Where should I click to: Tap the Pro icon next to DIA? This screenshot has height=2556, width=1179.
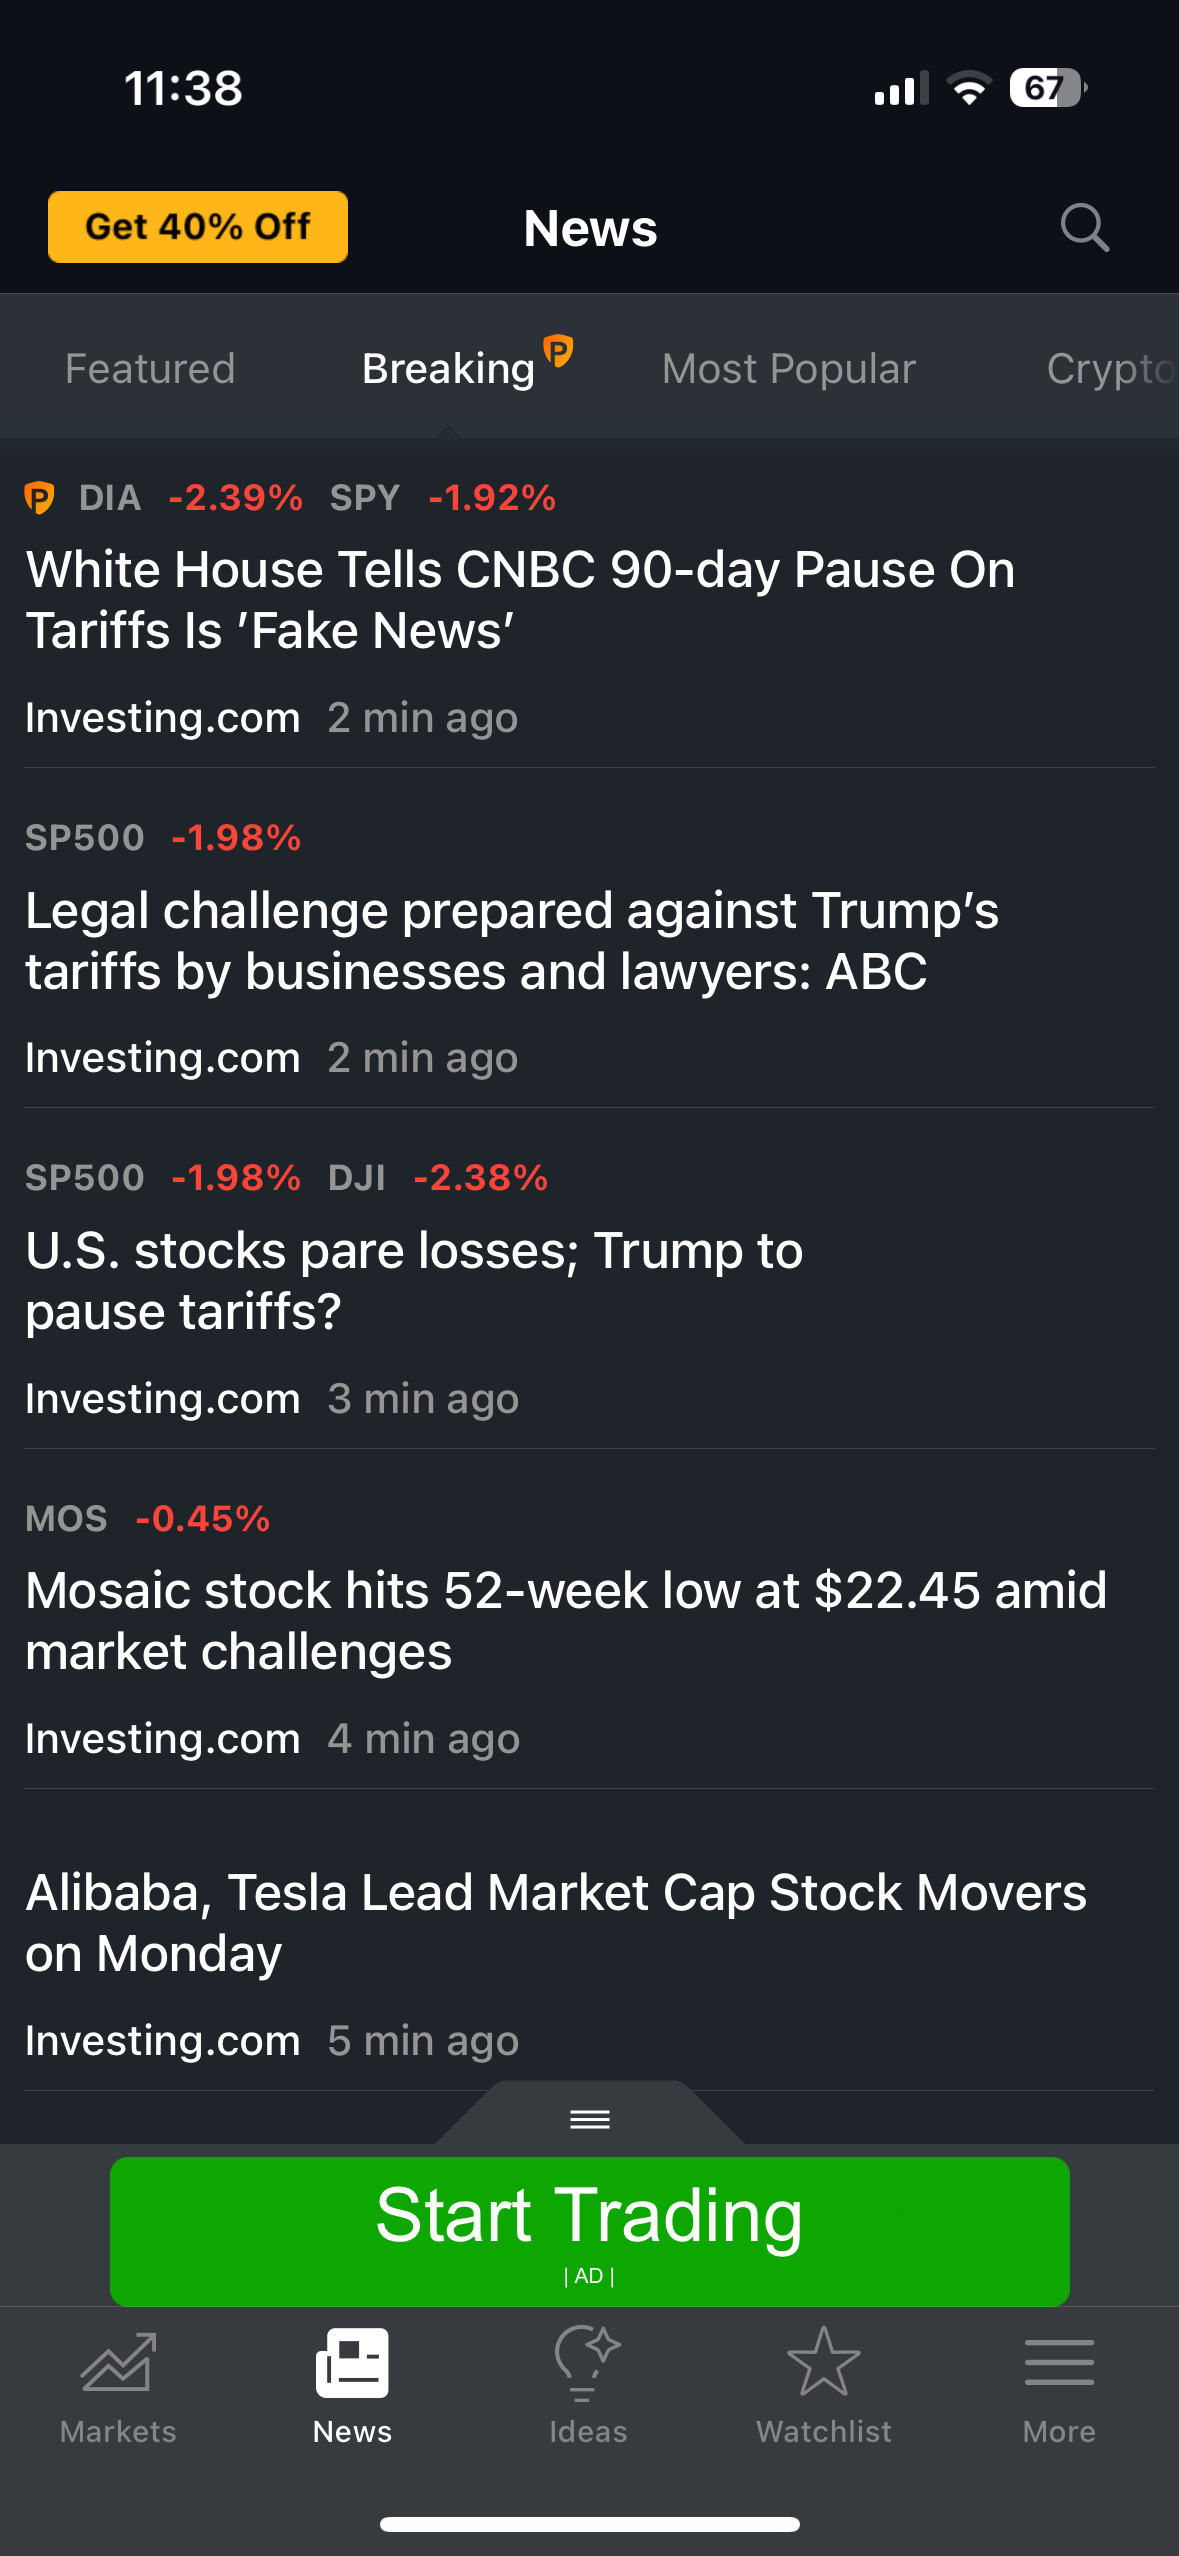[x=40, y=497]
